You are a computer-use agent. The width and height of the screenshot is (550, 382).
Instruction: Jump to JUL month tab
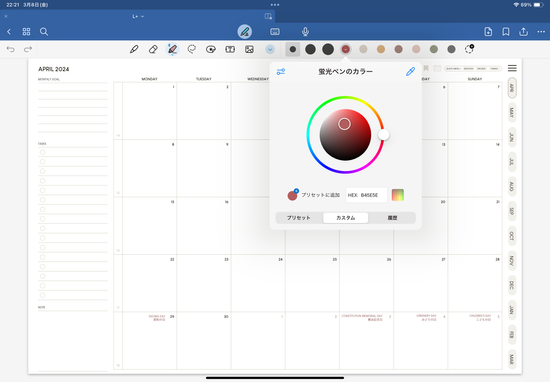tap(512, 162)
